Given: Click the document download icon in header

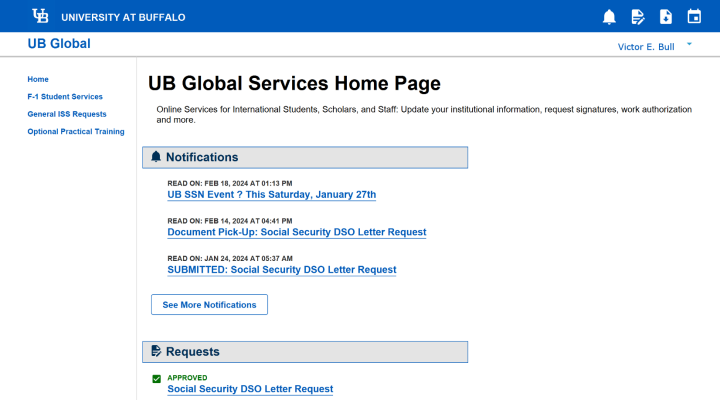Looking at the screenshot, I should pos(666,16).
